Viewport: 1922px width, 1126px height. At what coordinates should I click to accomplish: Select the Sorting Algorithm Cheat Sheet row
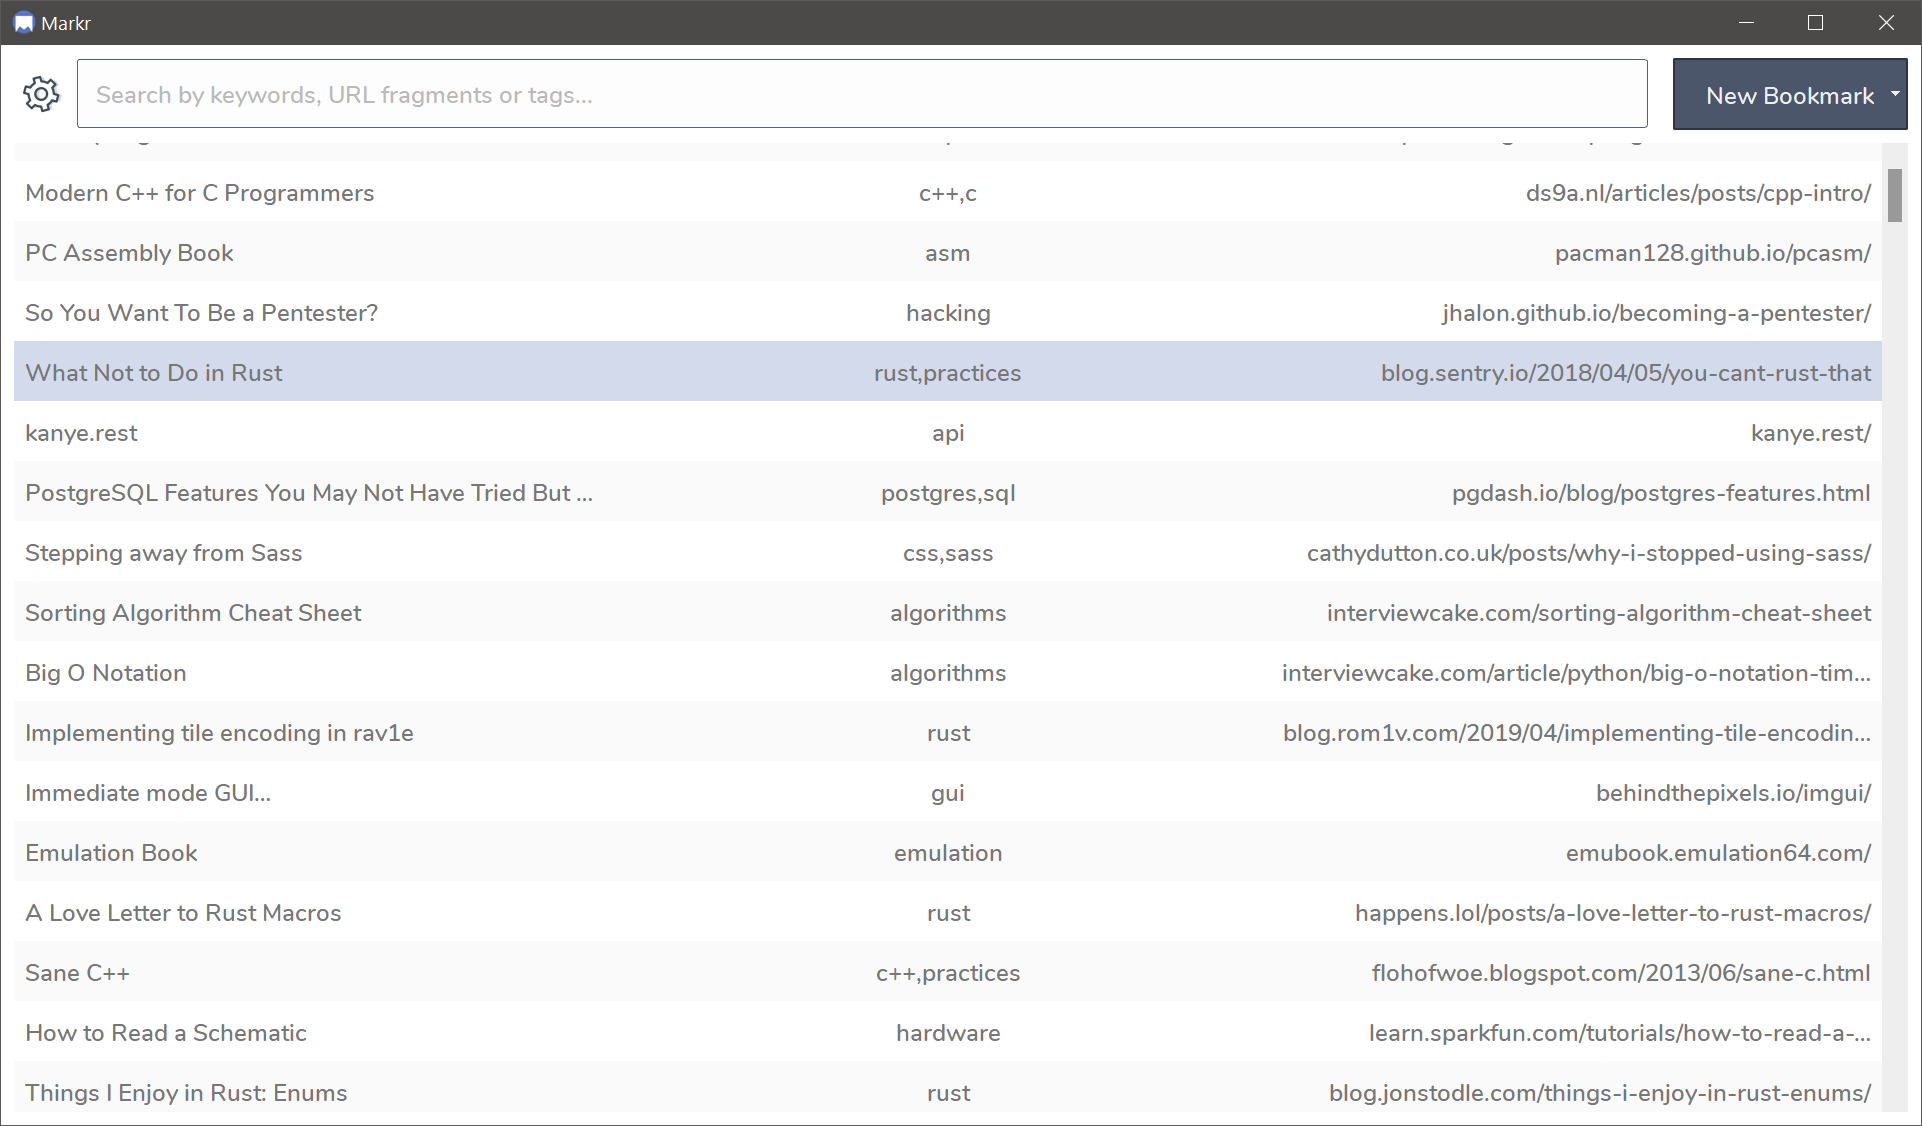click(193, 613)
